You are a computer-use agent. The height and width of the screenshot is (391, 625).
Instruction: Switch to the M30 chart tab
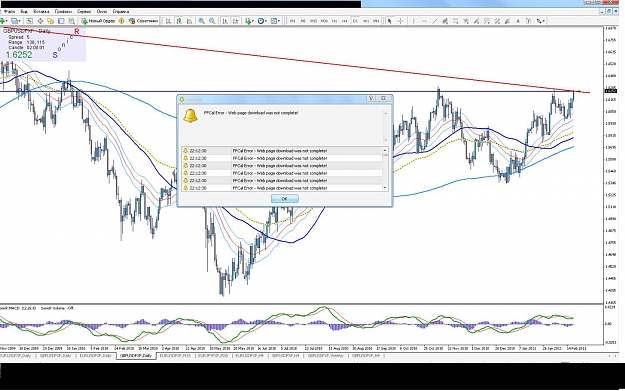pyautogui.click(x=212, y=356)
